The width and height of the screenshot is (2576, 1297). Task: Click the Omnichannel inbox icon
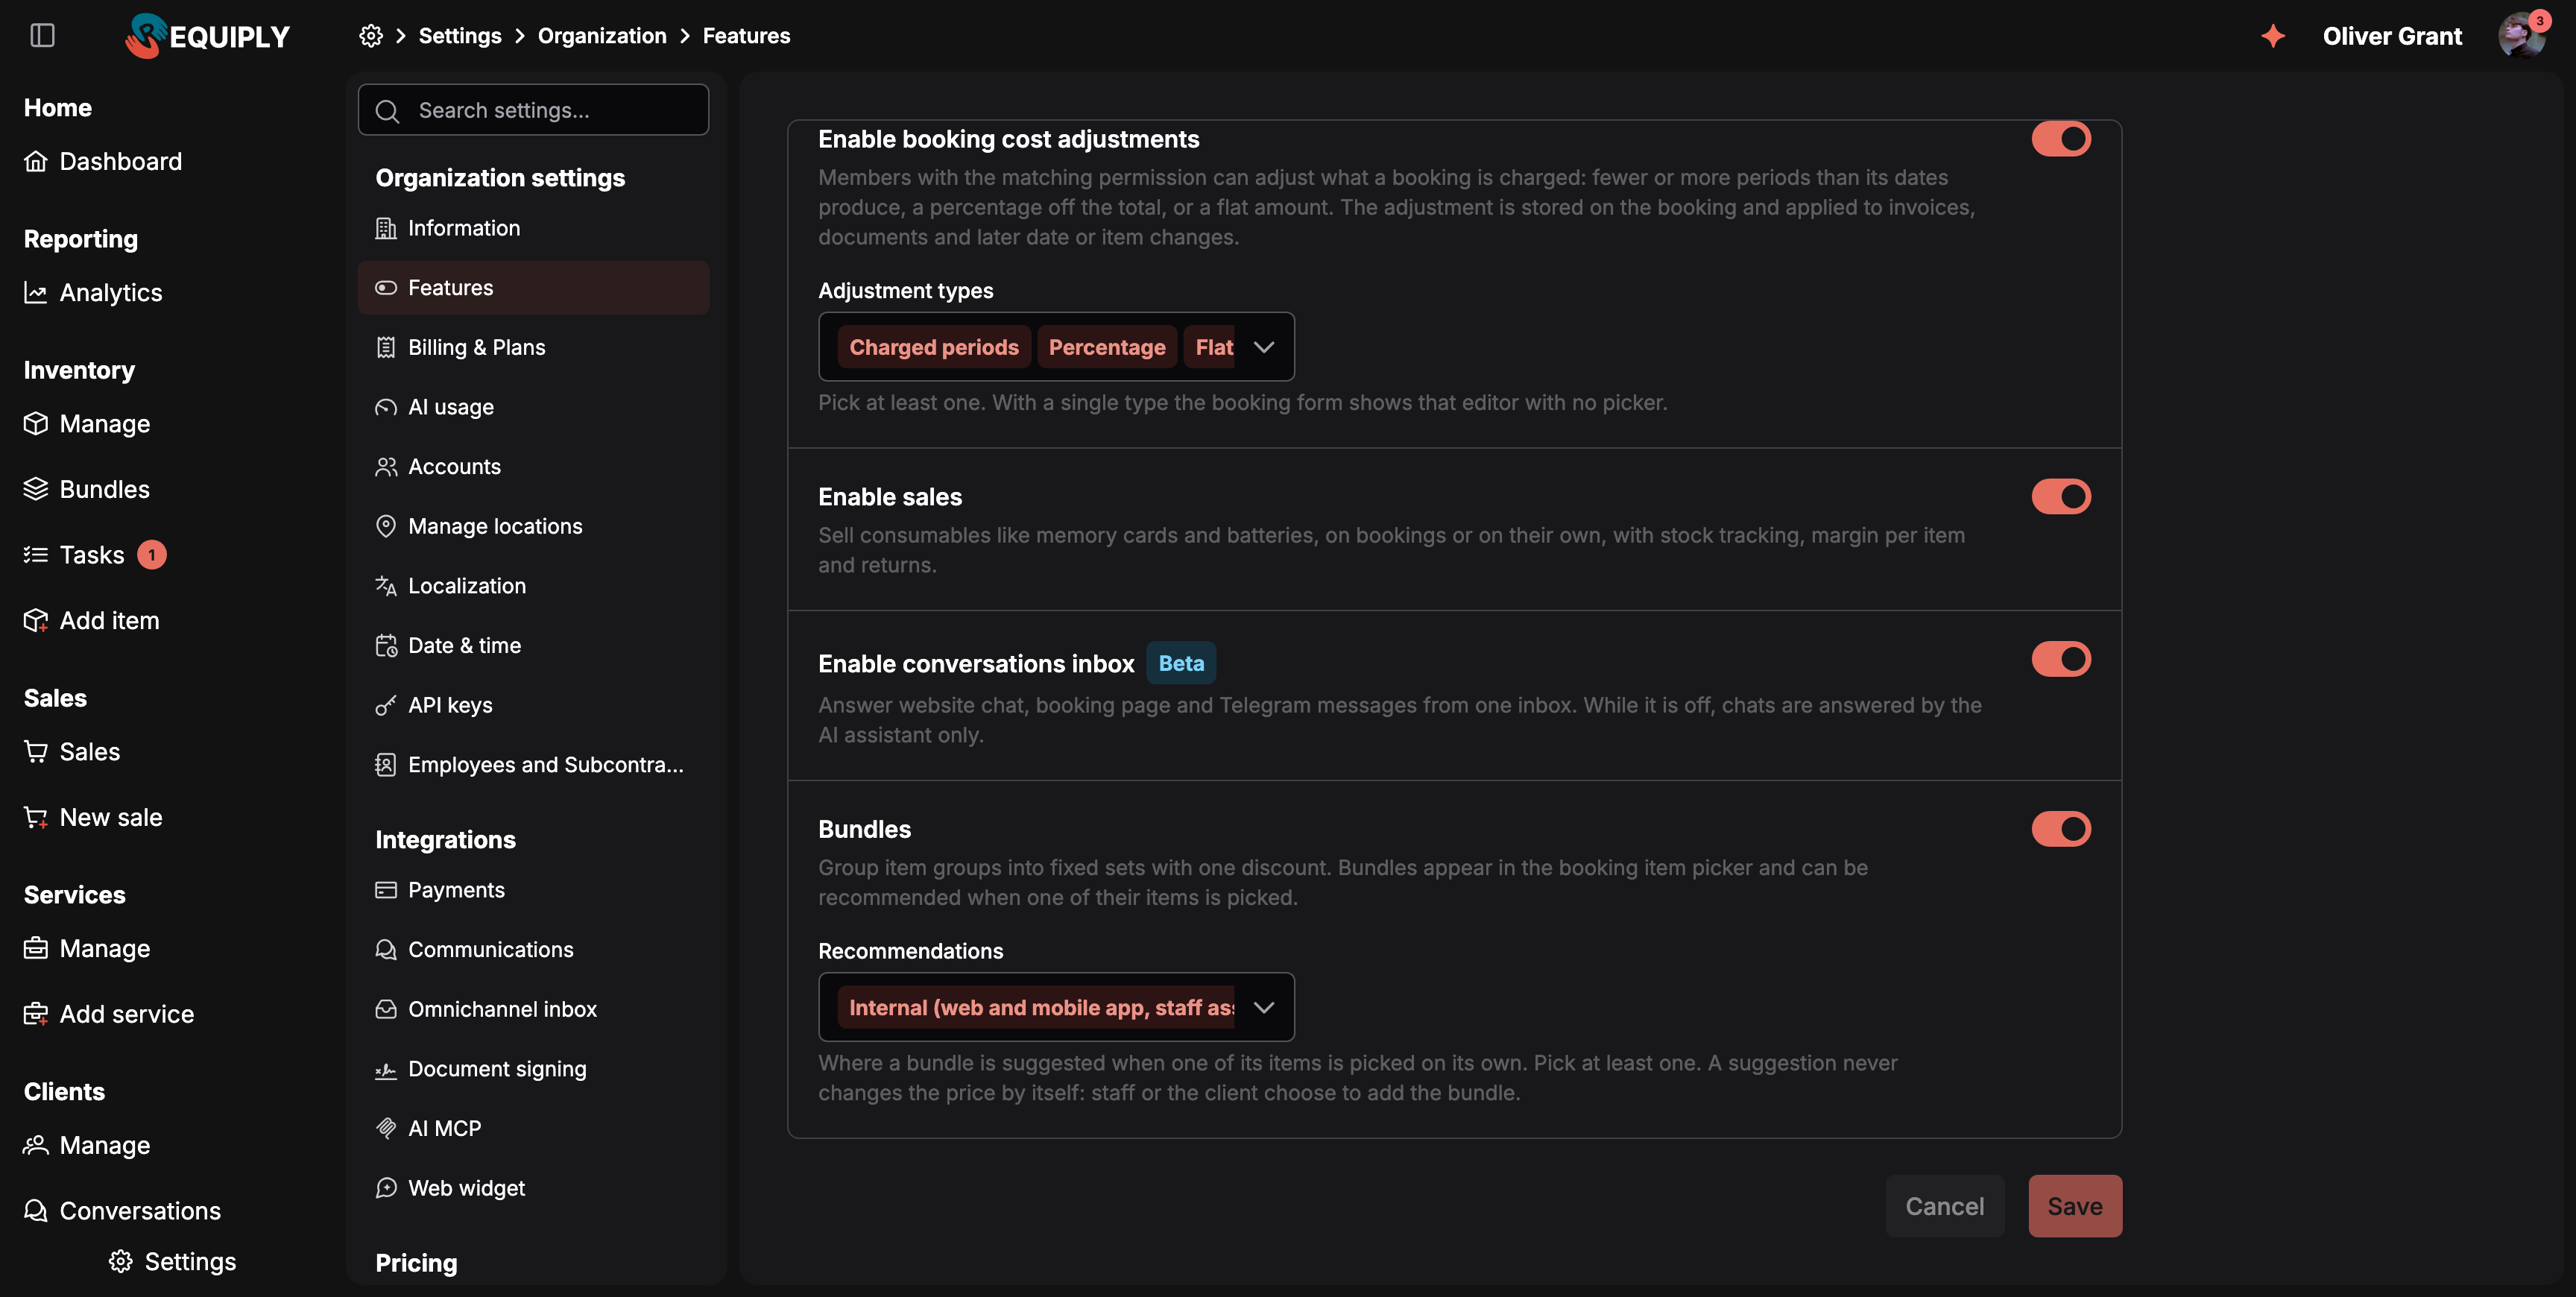click(386, 1009)
